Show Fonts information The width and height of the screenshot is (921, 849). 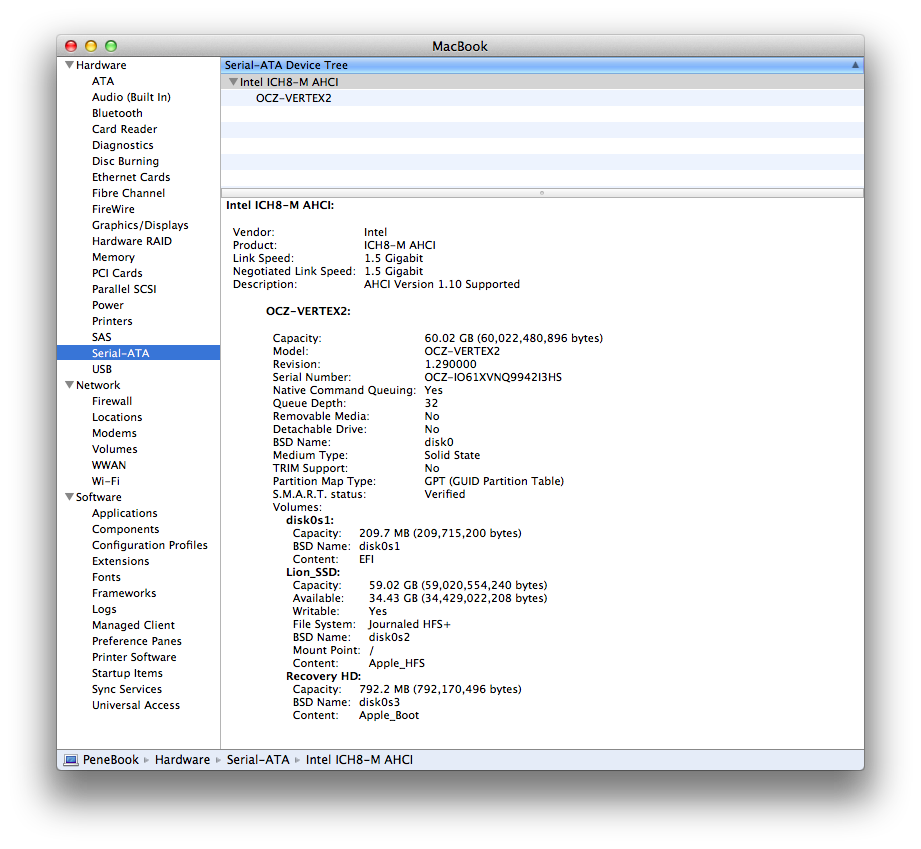tap(106, 578)
